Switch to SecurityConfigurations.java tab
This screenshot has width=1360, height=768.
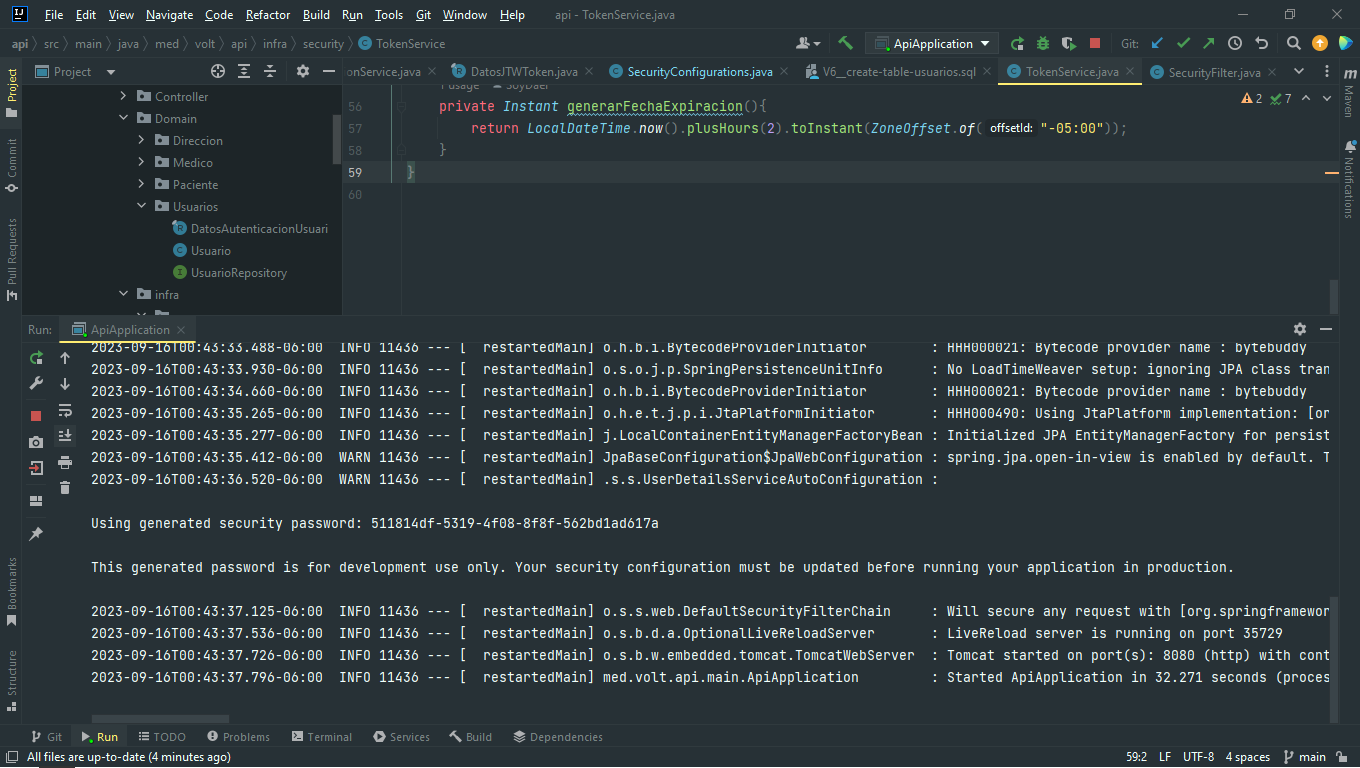[x=699, y=71]
